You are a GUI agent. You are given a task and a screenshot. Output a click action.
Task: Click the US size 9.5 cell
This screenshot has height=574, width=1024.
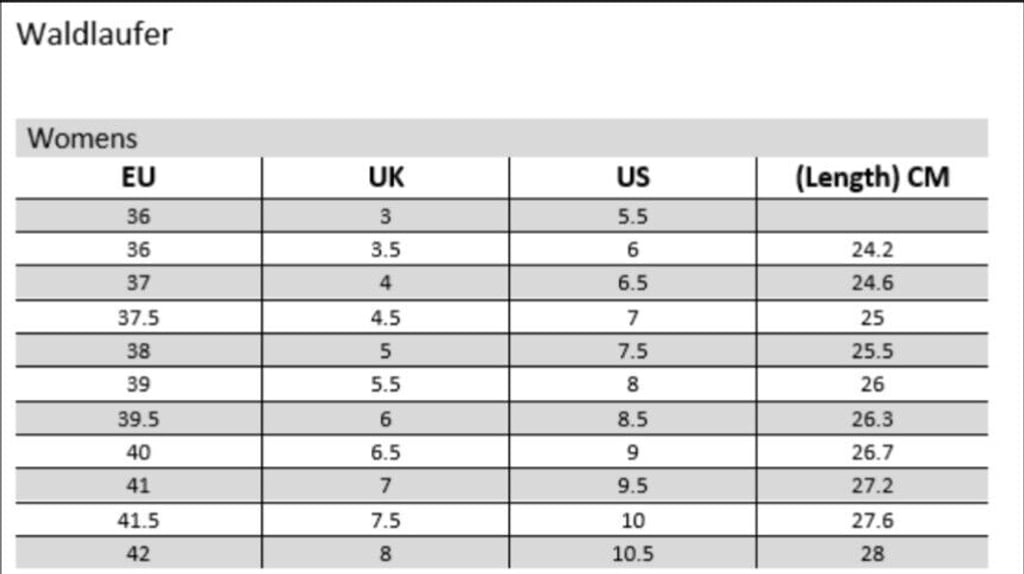pos(633,486)
